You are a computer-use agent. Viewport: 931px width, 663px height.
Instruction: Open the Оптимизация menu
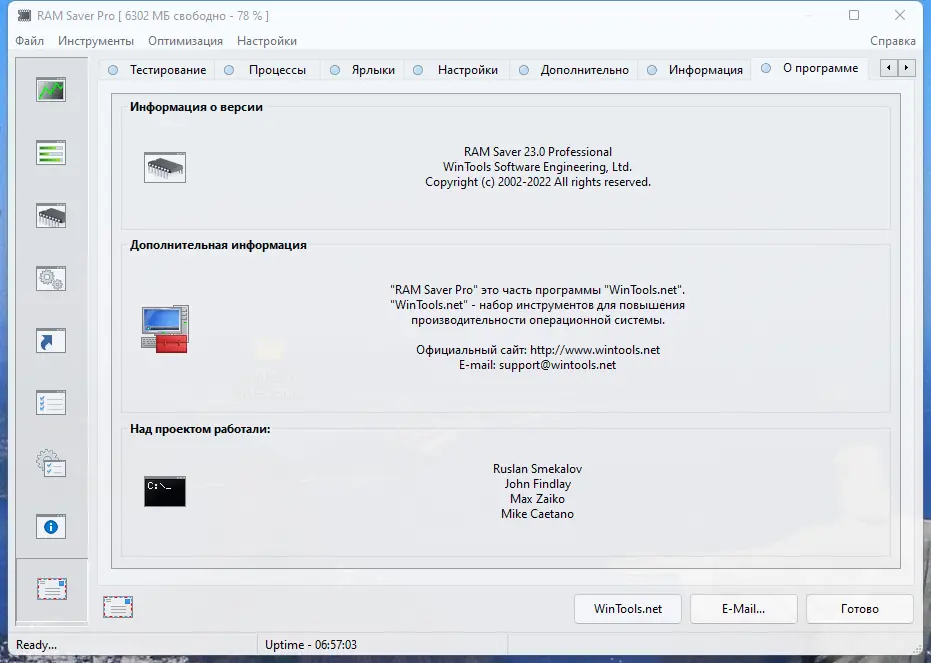(185, 41)
